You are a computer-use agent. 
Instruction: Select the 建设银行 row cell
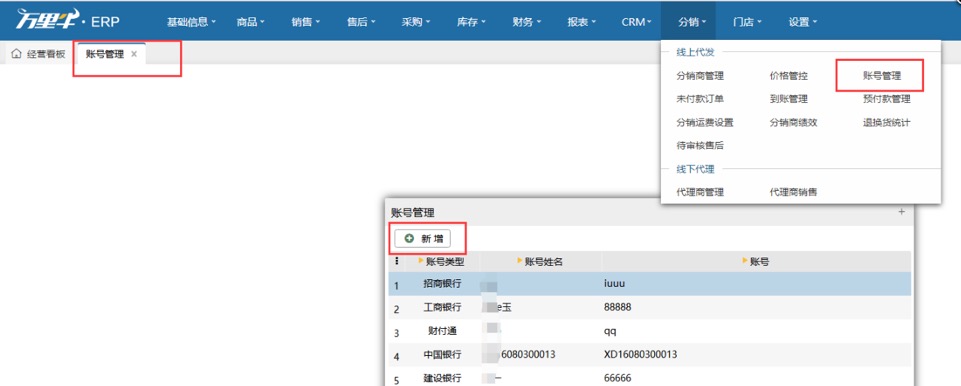point(442,378)
